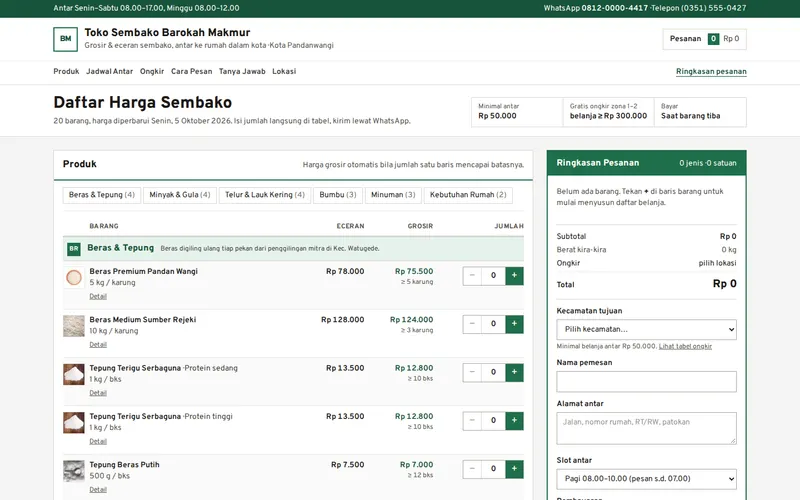The width and height of the screenshot is (800, 500).
Task: Open Beras Premium Pandan Wangi product thumbnail
Action: 74,278
